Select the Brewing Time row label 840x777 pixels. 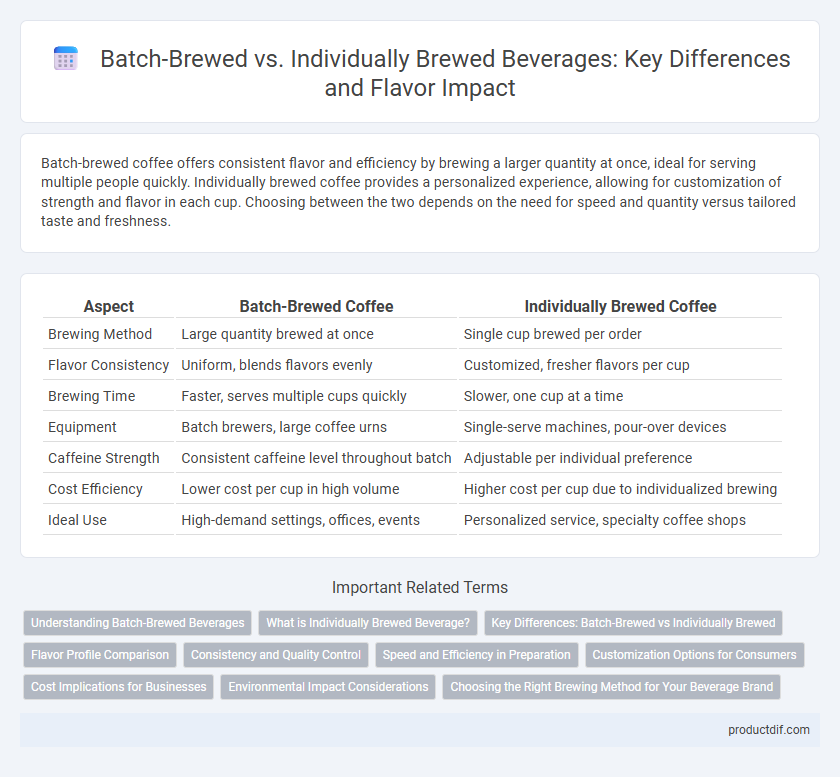pyautogui.click(x=92, y=397)
